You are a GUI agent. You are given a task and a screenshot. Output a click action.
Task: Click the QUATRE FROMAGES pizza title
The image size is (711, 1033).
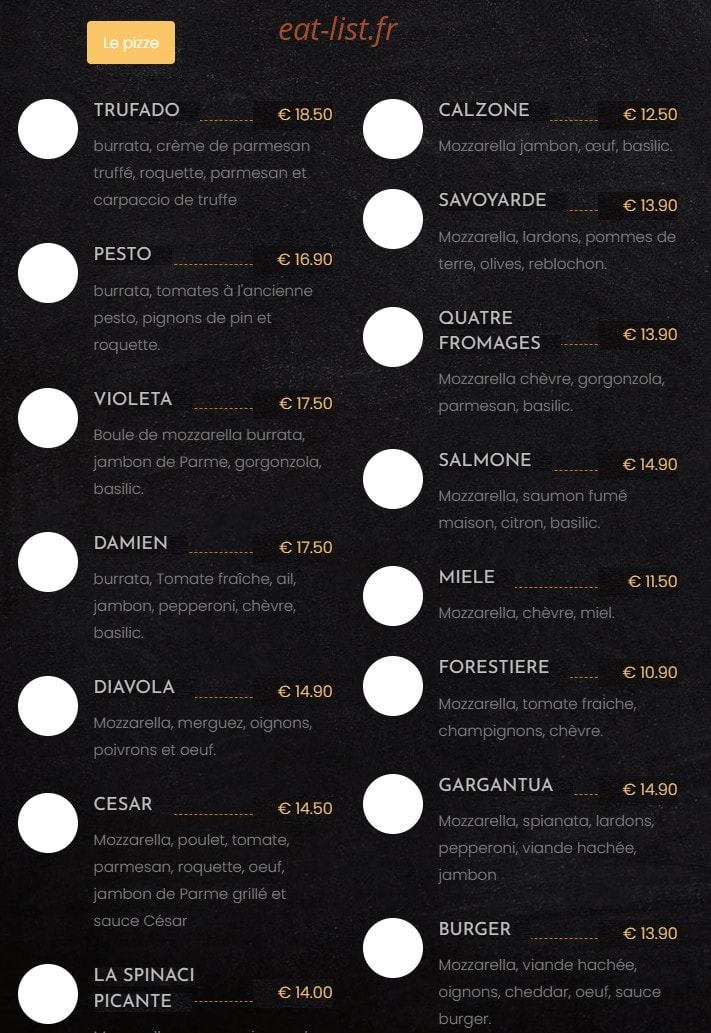point(490,330)
